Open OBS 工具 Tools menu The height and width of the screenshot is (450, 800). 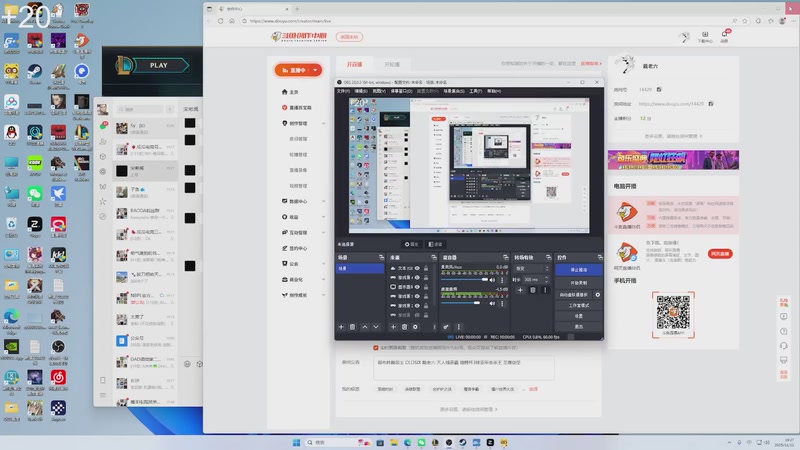475,91
